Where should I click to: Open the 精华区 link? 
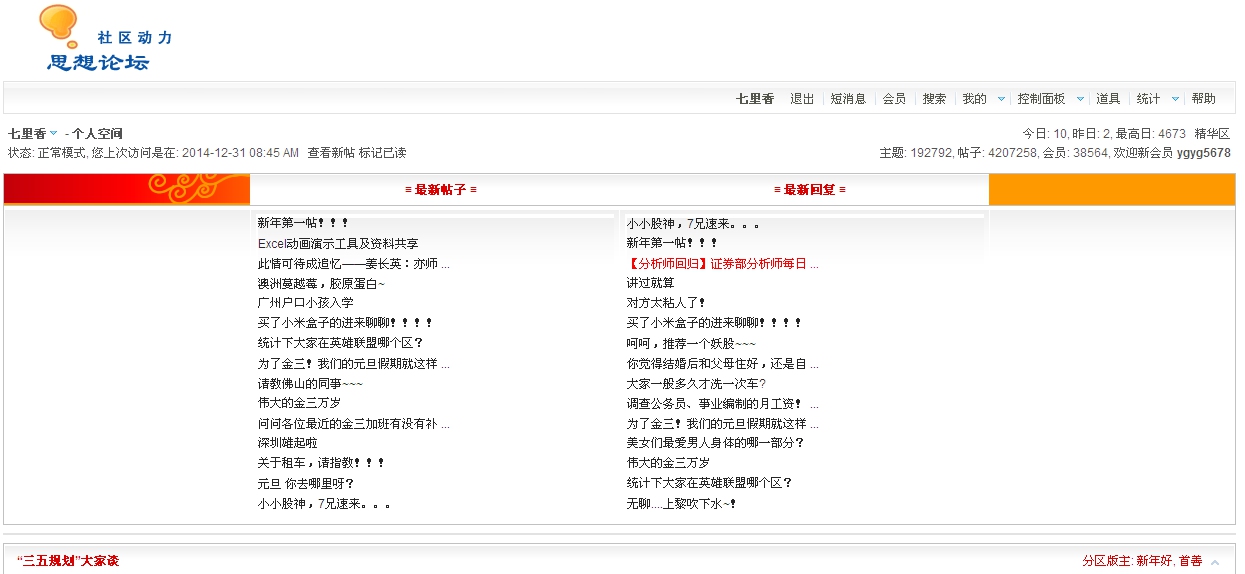pos(1212,134)
